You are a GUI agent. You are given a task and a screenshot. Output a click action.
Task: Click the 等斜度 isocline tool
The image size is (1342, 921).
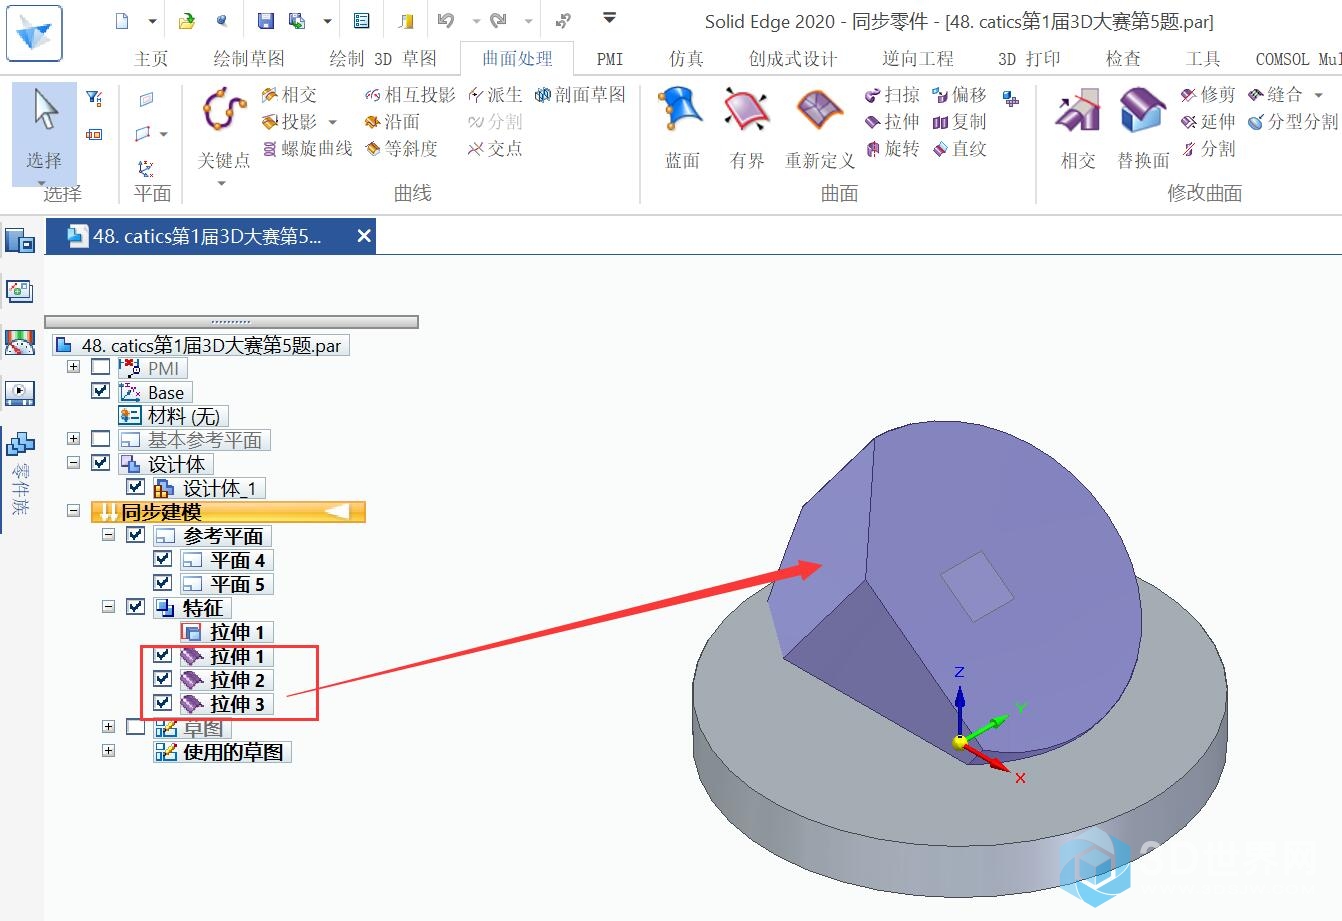pyautogui.click(x=401, y=149)
